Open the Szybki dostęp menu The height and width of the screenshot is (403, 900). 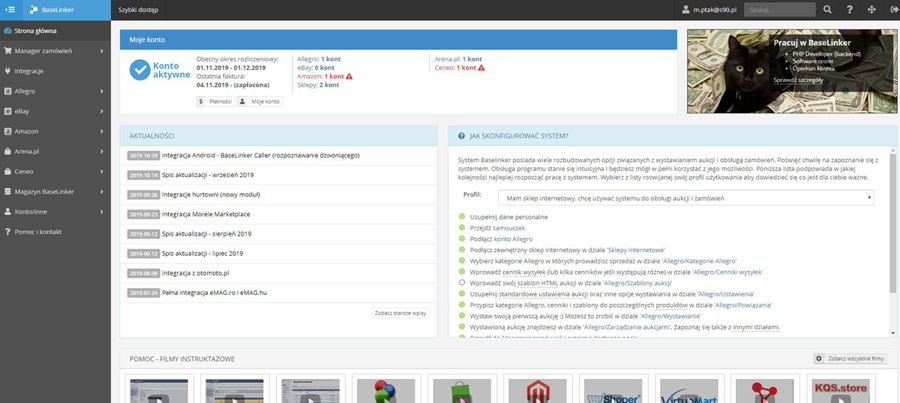[x=138, y=10]
